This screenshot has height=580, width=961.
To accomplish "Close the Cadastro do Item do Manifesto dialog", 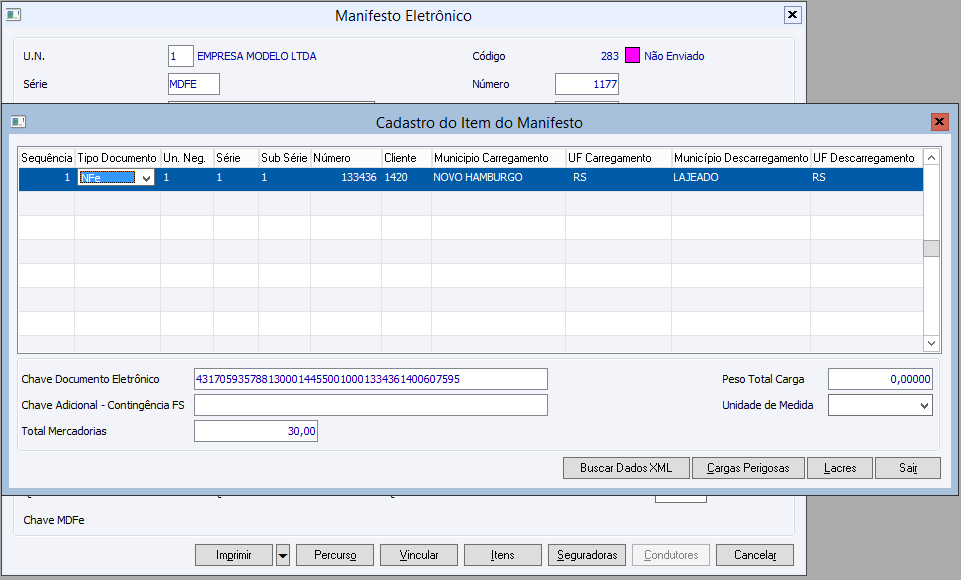I will coord(939,122).
